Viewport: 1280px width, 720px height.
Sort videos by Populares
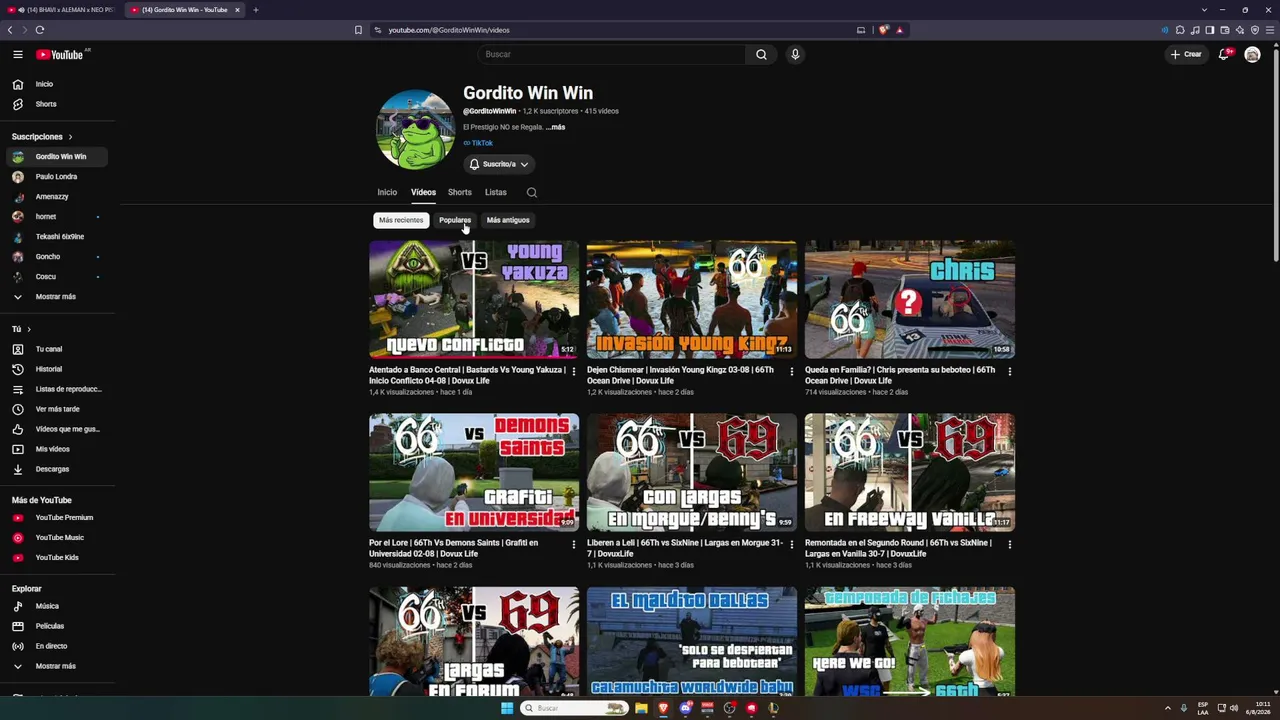[455, 220]
